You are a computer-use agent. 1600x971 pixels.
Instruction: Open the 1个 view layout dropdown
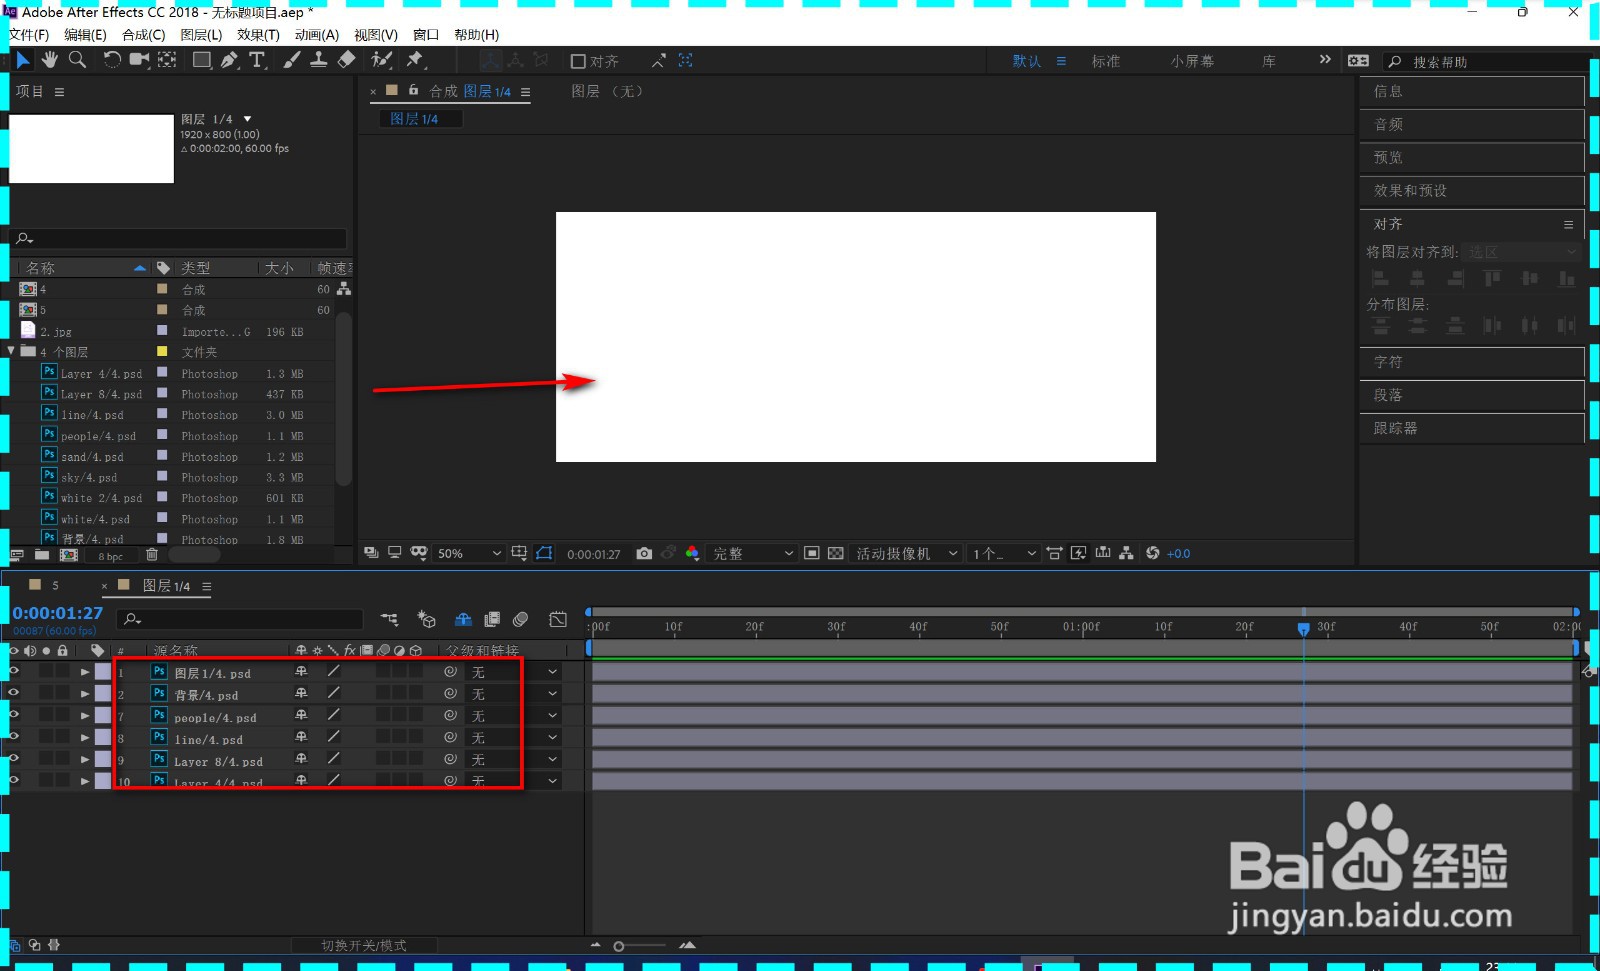pyautogui.click(x=1003, y=553)
